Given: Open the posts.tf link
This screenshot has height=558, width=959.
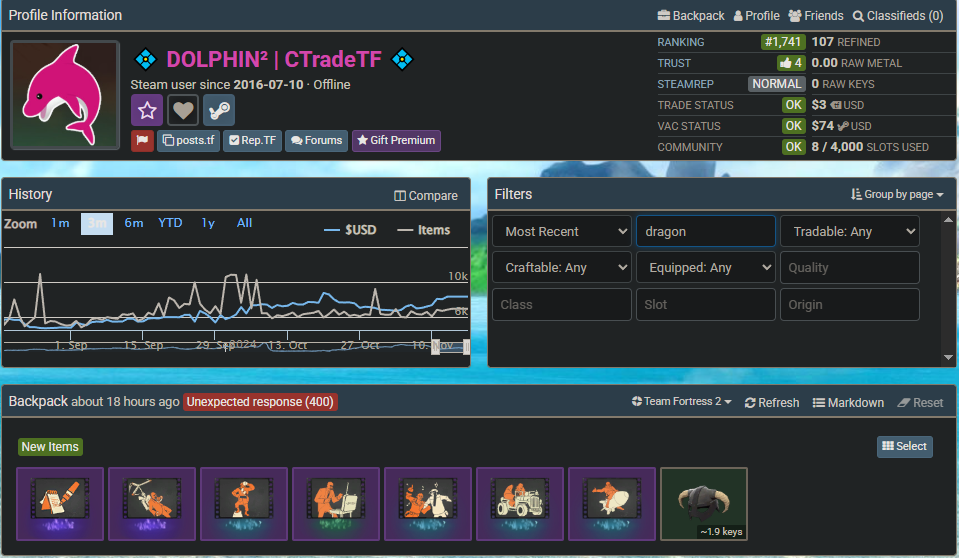Looking at the screenshot, I should (x=188, y=141).
